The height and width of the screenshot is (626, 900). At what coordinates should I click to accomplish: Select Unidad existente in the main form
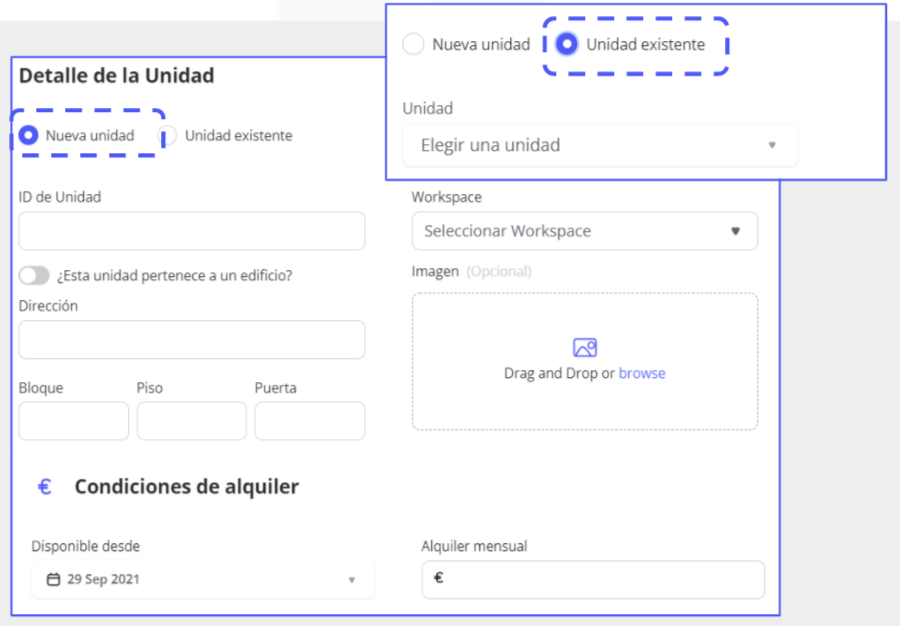(169, 135)
